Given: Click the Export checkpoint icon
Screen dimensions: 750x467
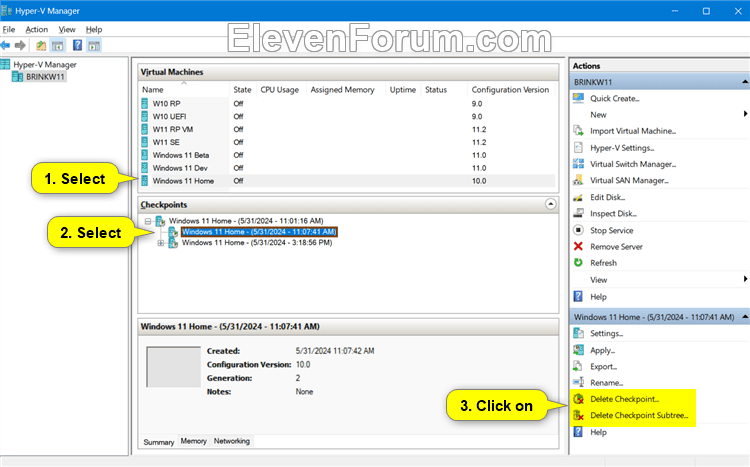Looking at the screenshot, I should 578,366.
